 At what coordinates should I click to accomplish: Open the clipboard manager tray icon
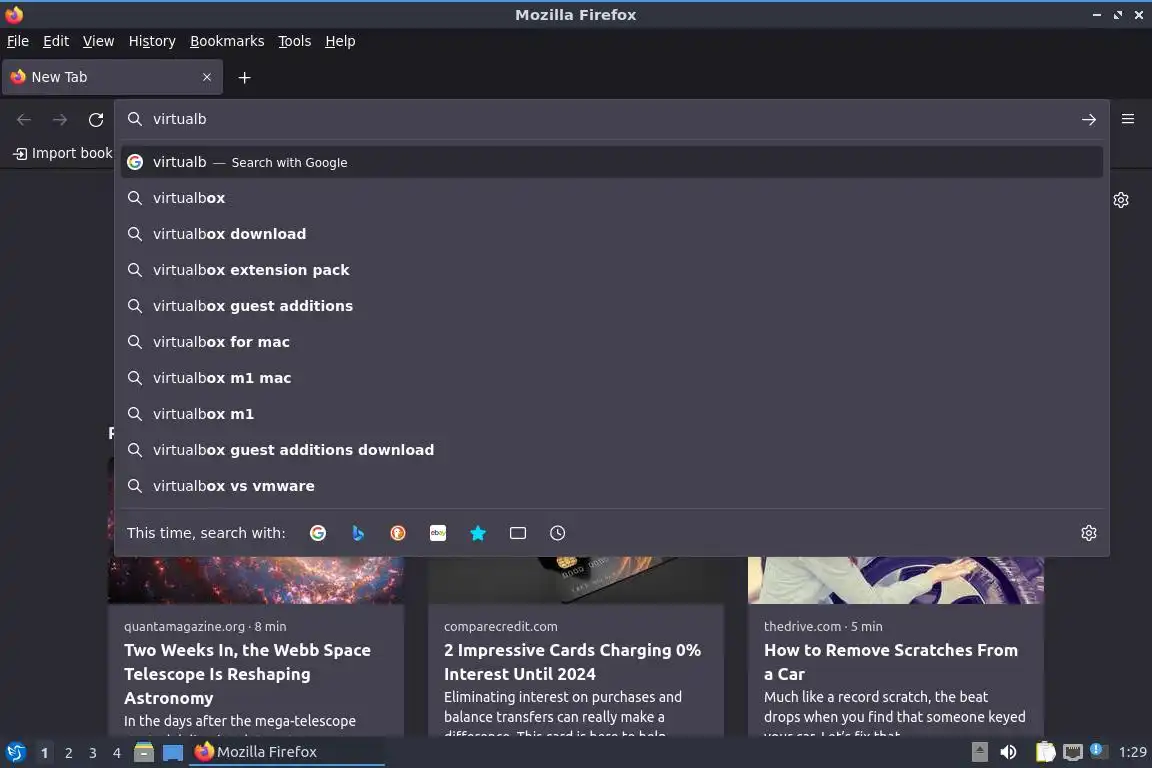1045,752
